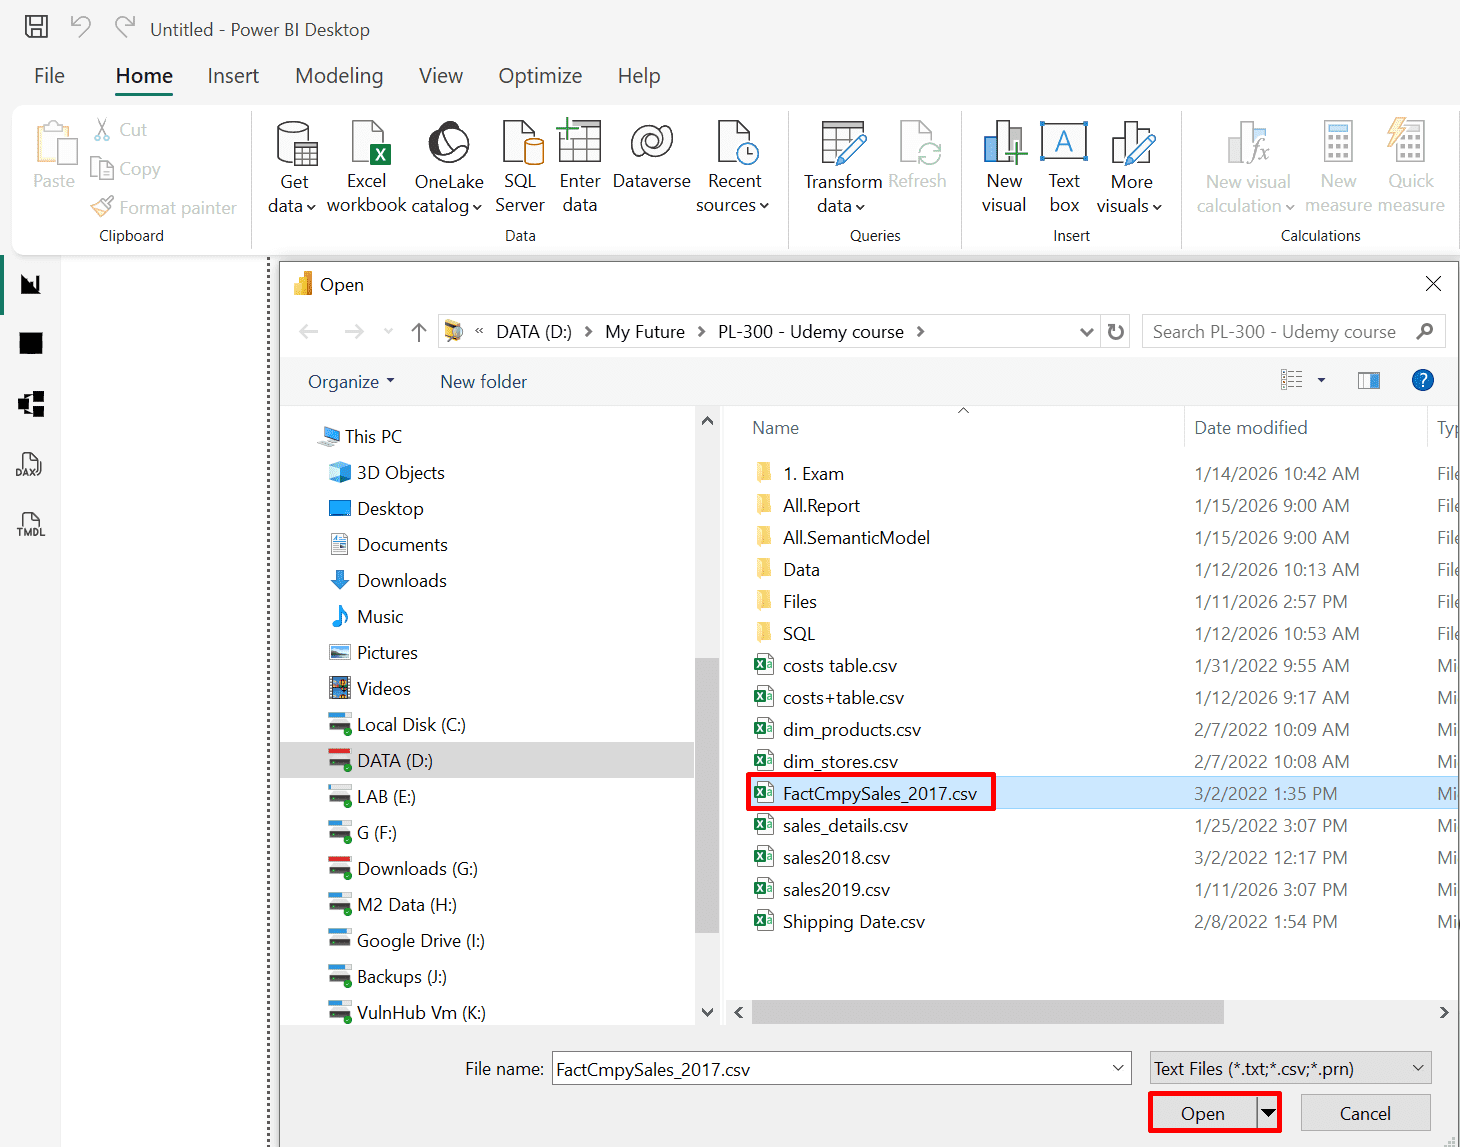Click the Get data icon

coord(295,145)
